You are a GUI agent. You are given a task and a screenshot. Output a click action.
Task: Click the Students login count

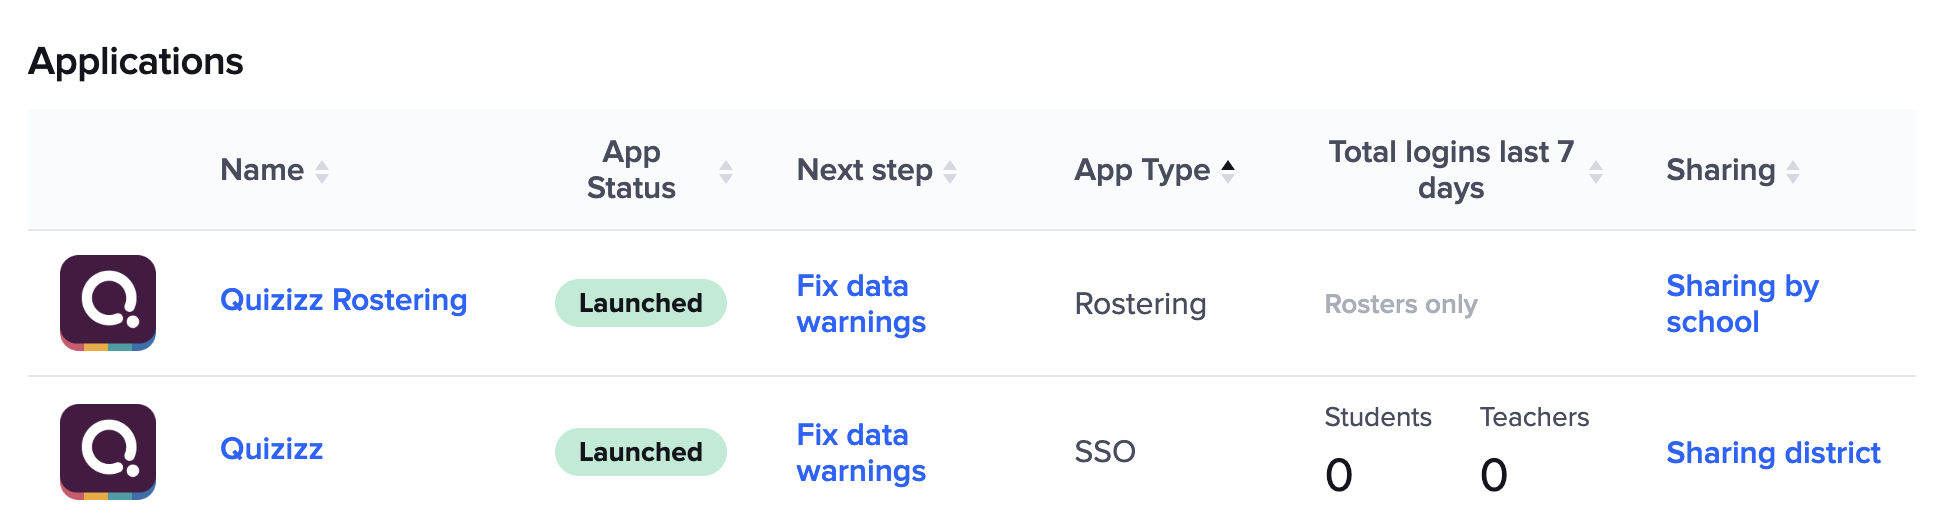click(1339, 475)
